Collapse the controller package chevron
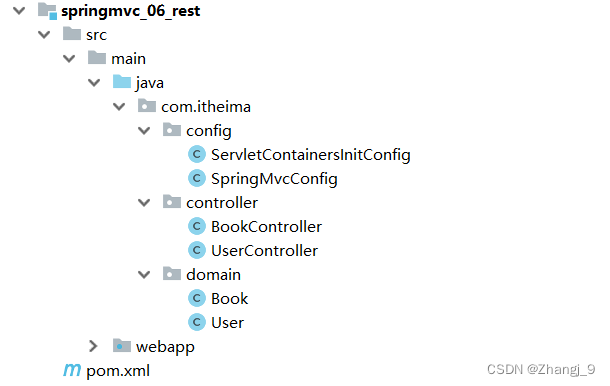 point(144,203)
